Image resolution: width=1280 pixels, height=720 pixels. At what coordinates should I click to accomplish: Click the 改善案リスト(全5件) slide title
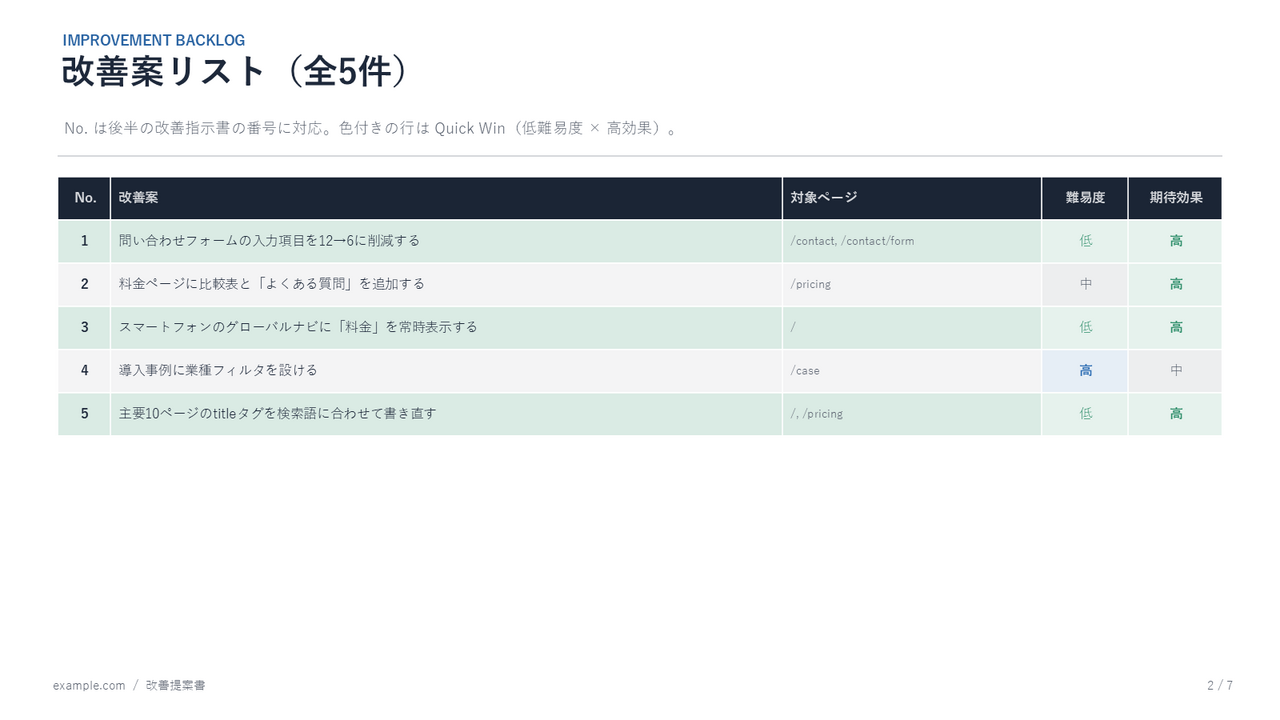[x=237, y=72]
